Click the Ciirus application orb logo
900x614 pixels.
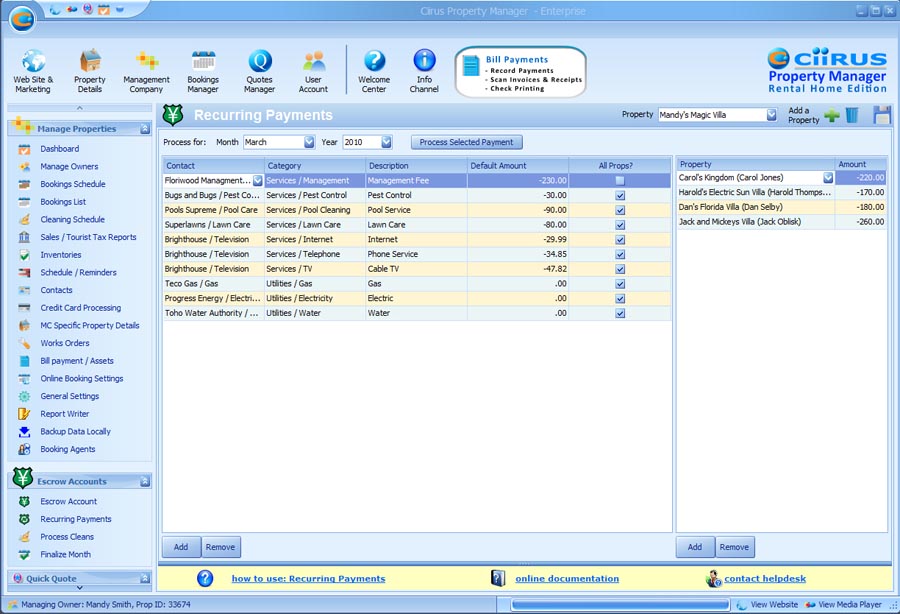[x=22, y=19]
